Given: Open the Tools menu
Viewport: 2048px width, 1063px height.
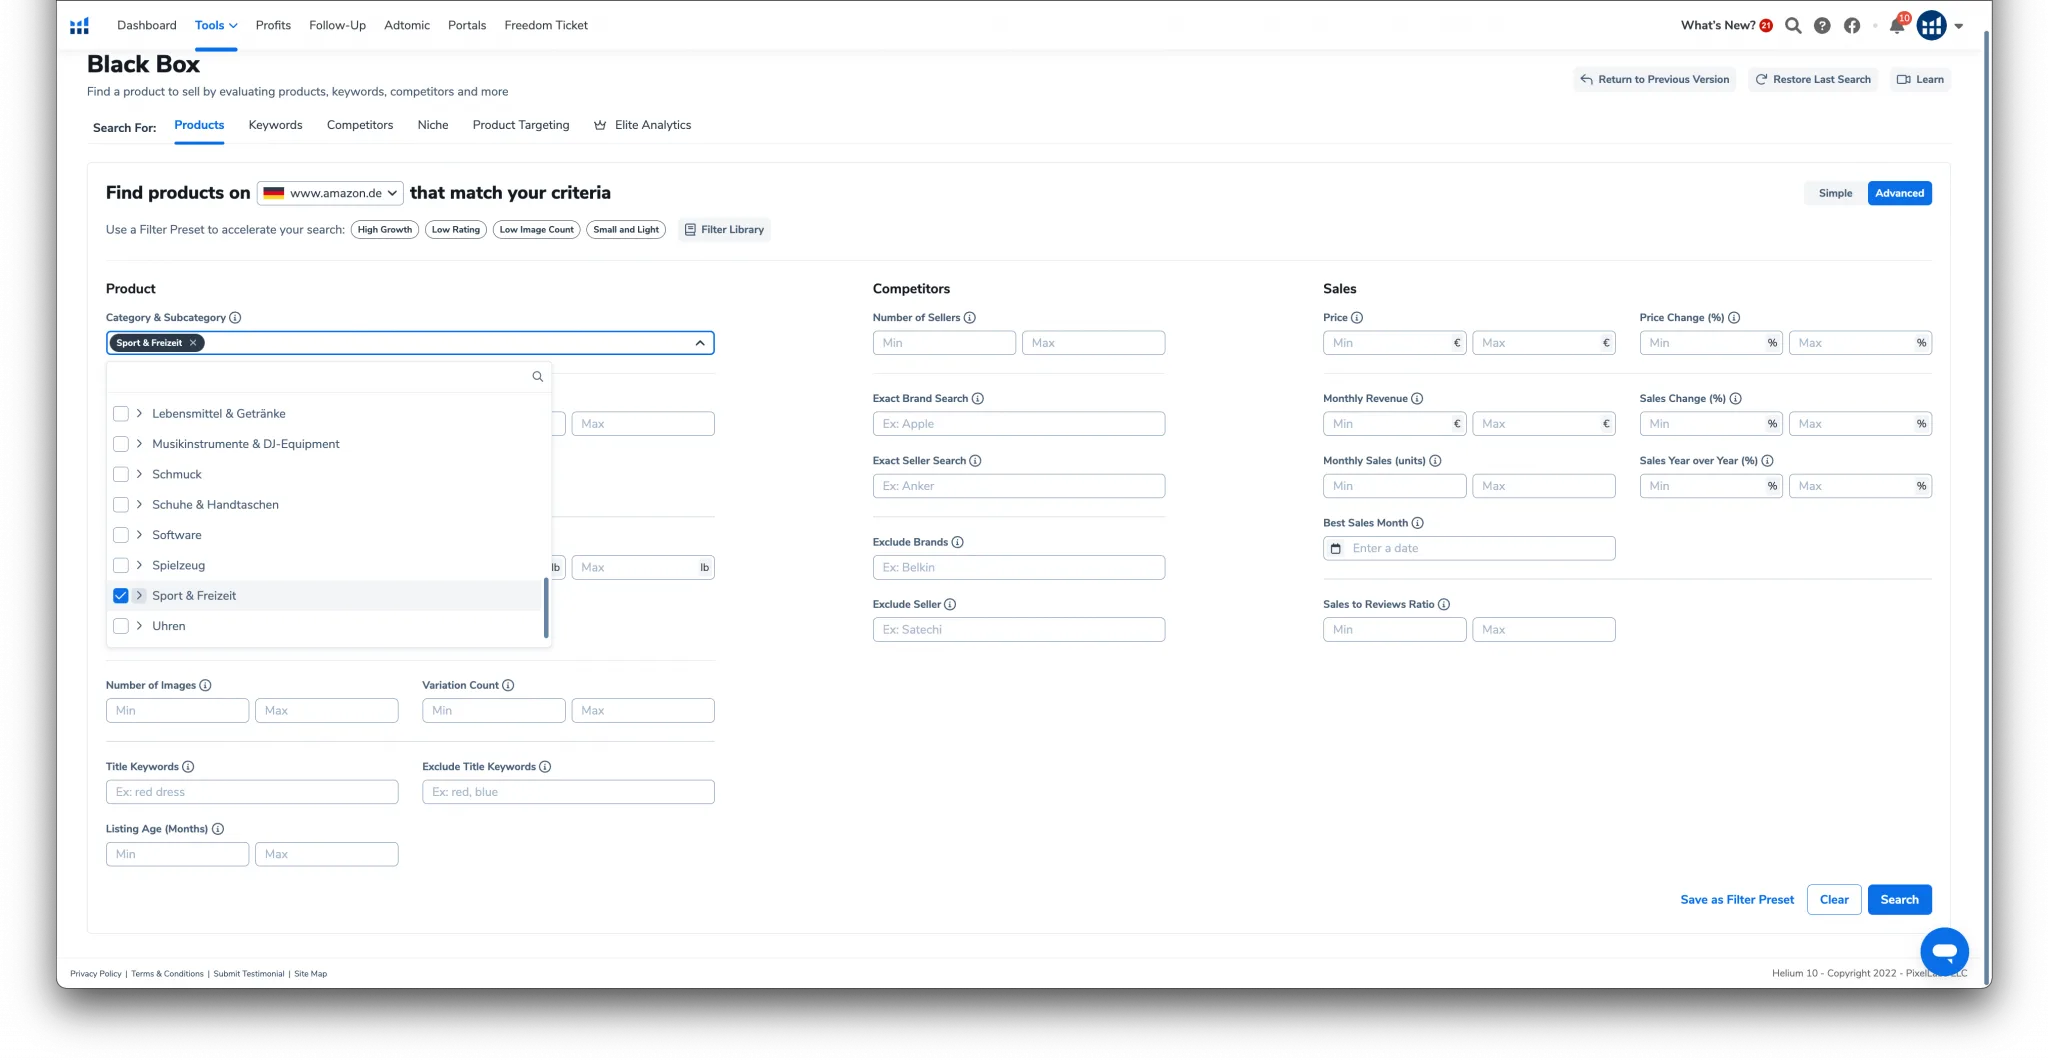Looking at the screenshot, I should click(x=216, y=25).
